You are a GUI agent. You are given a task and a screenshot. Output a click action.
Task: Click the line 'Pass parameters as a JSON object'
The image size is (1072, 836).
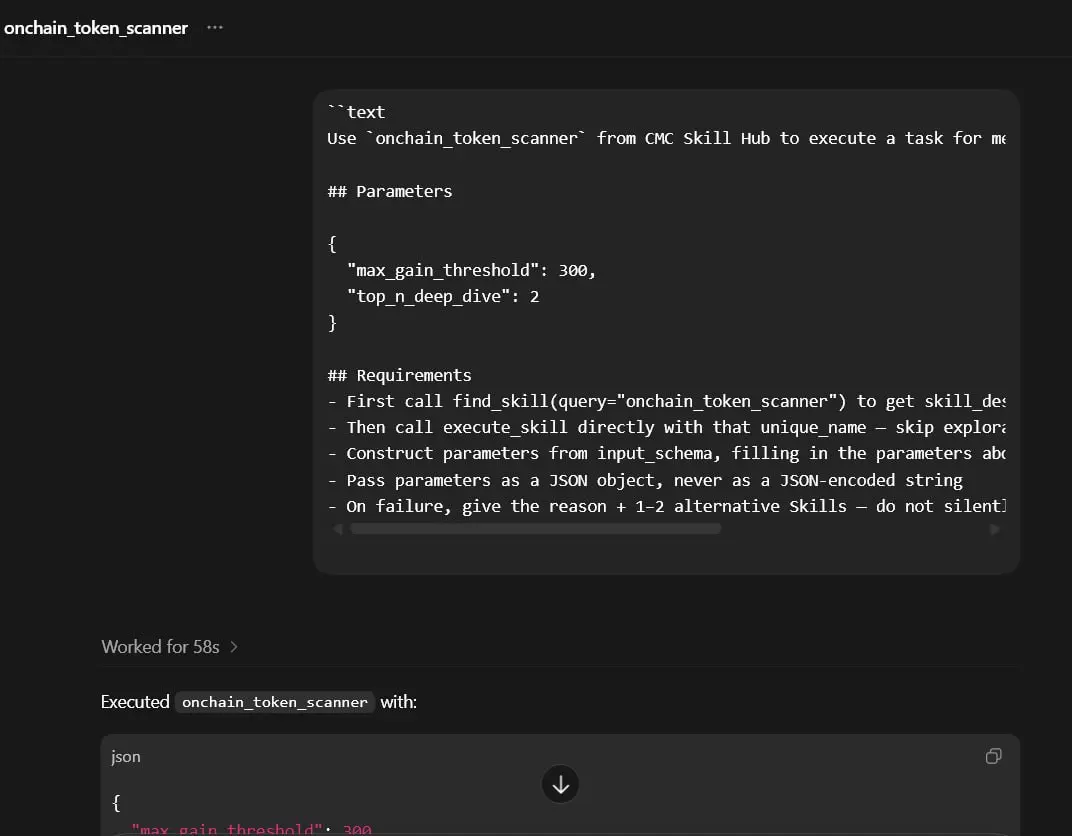pyautogui.click(x=645, y=481)
